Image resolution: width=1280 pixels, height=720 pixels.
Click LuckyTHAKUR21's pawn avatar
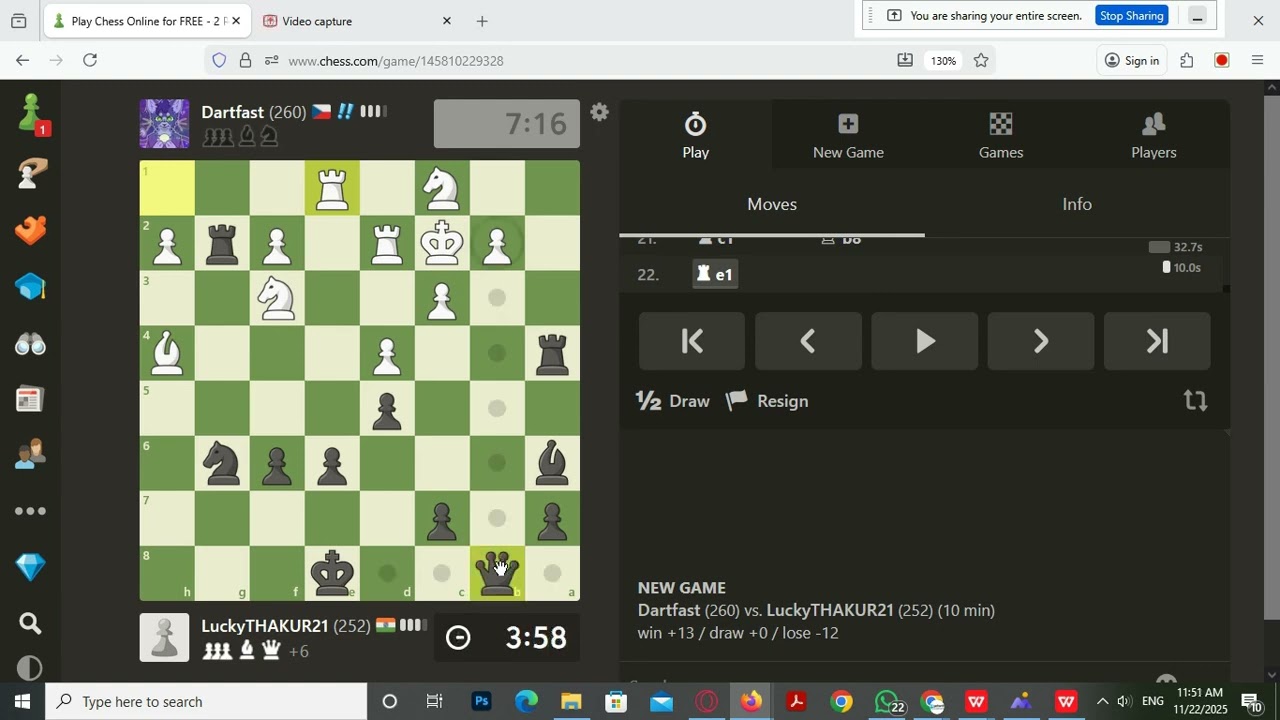164,638
